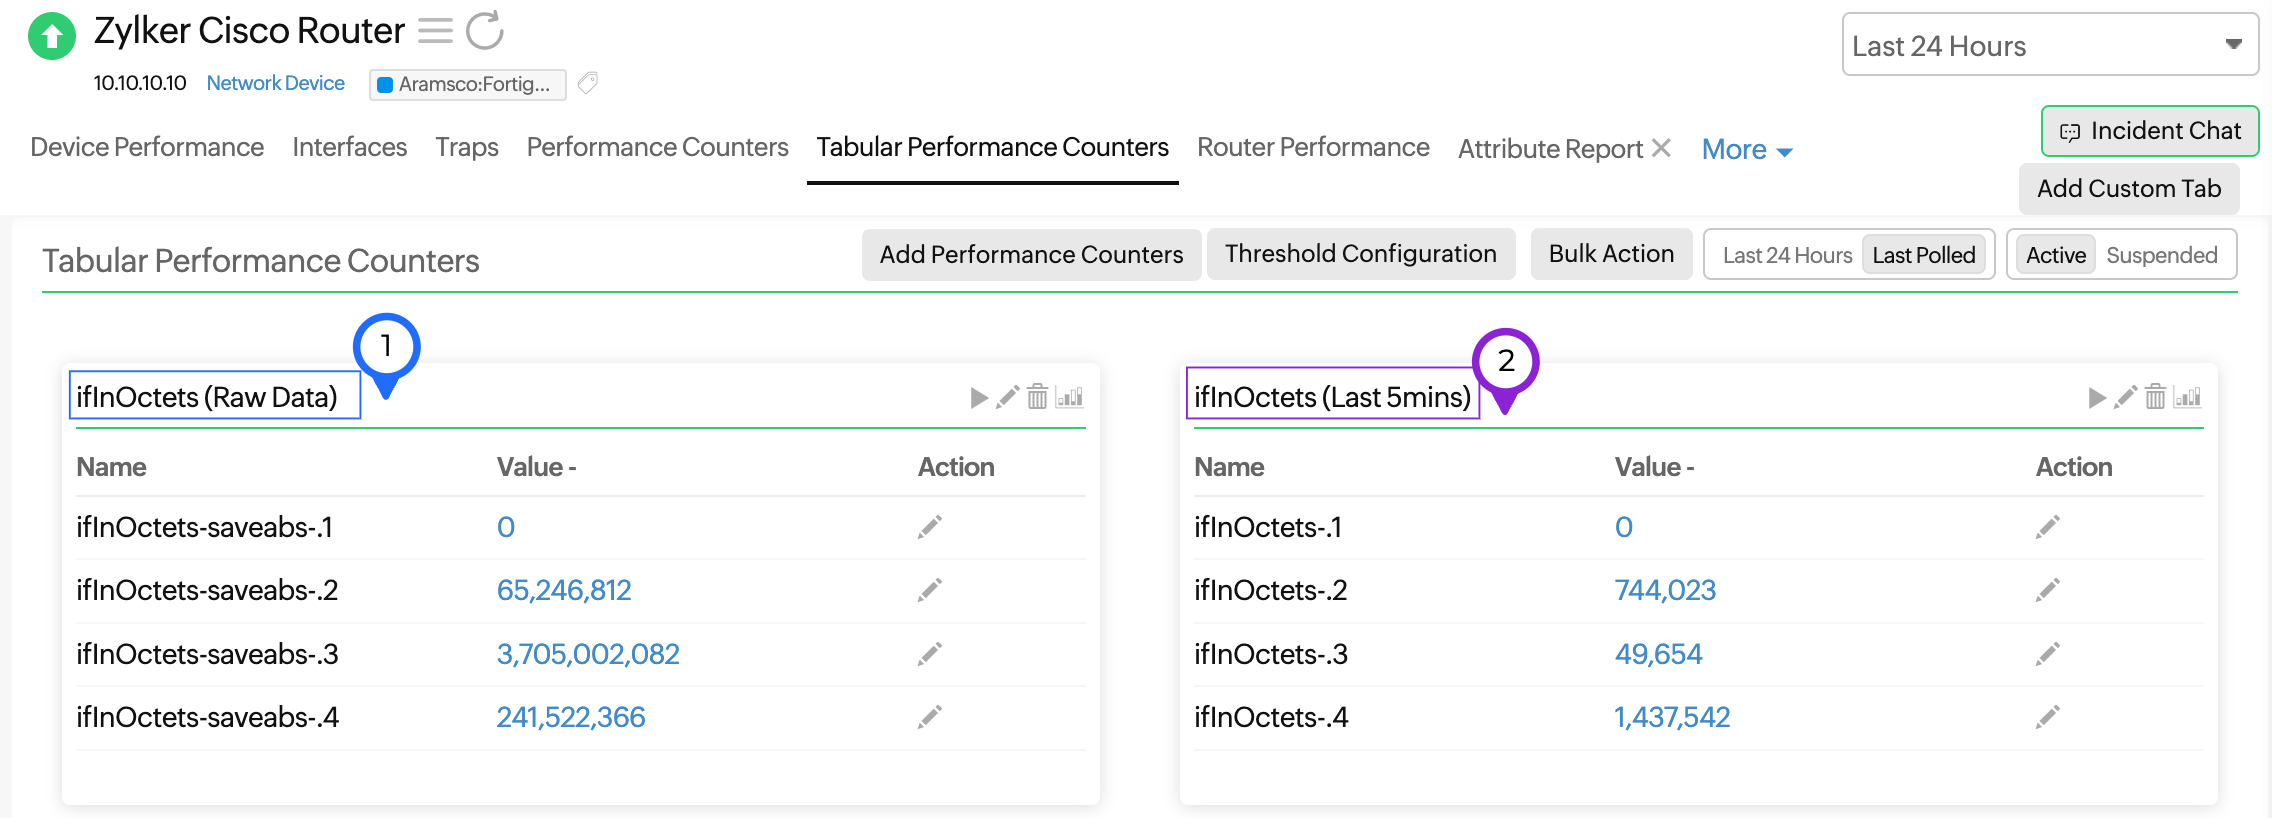Viewport: 2272px width, 818px height.
Task: Expand the More tabs dropdown
Action: coord(1746,150)
